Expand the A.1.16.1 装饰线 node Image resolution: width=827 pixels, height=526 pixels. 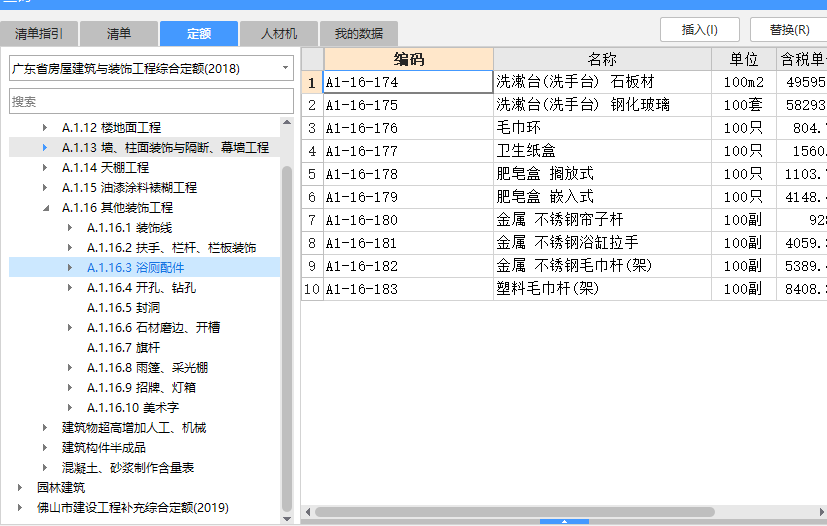pos(70,228)
